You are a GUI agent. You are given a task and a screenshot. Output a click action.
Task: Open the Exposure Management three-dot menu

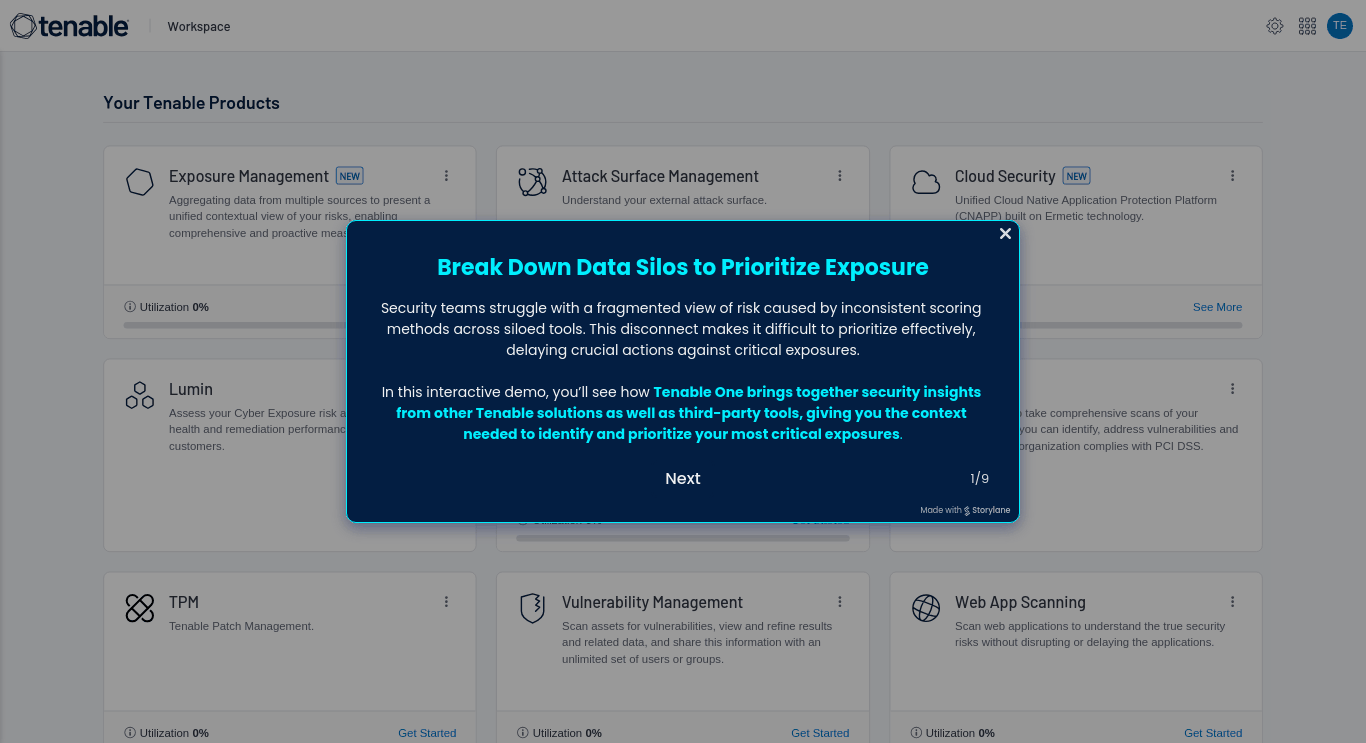tap(446, 175)
